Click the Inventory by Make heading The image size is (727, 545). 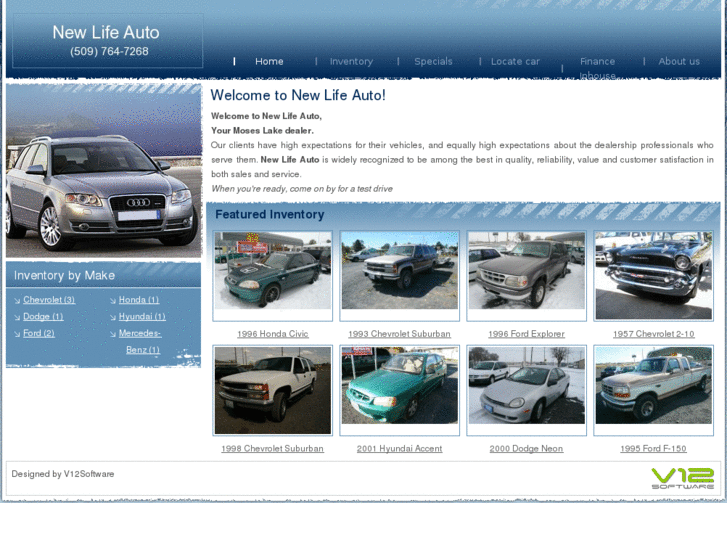[x=64, y=276]
